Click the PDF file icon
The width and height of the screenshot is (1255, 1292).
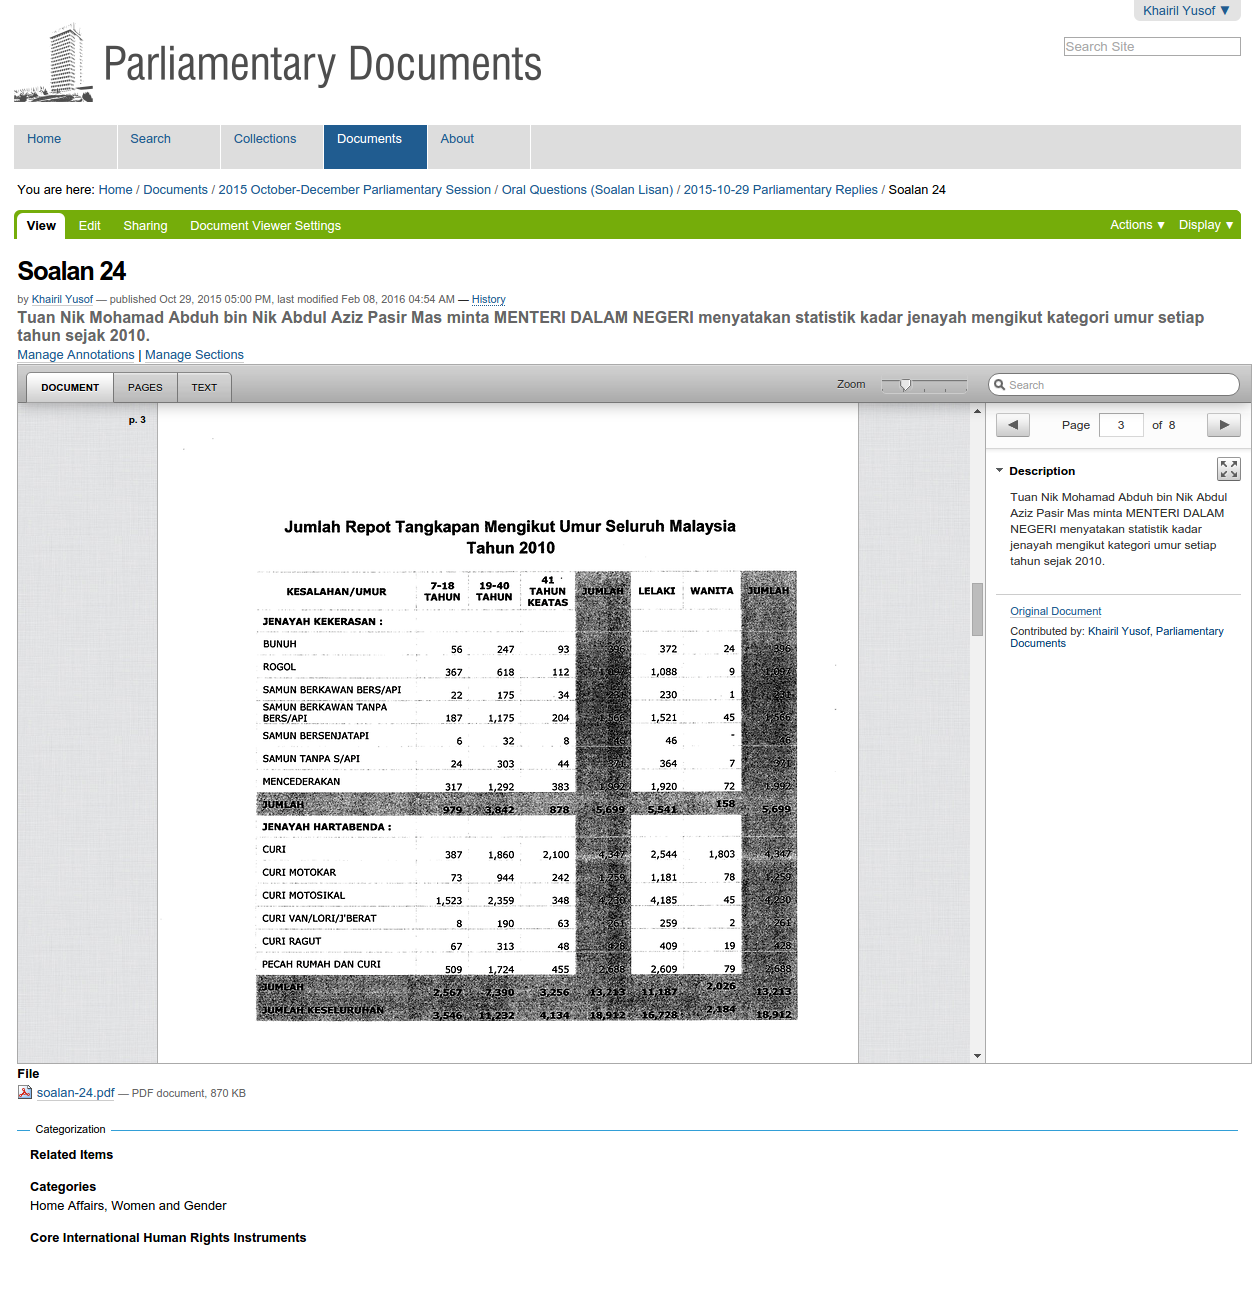(x=25, y=1092)
